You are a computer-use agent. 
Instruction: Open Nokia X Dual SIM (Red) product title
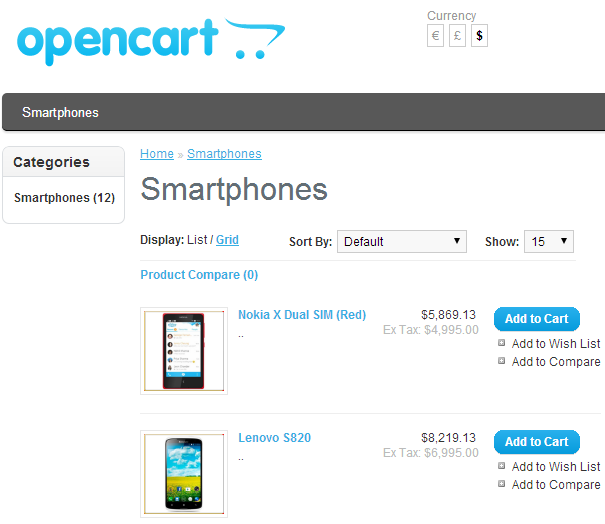pyautogui.click(x=302, y=314)
